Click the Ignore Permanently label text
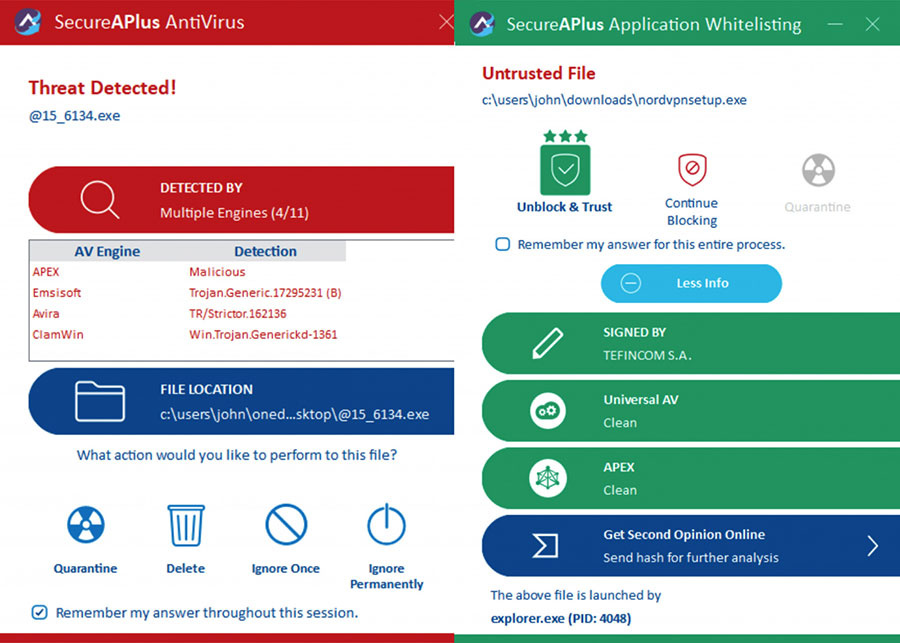 pos(386,576)
